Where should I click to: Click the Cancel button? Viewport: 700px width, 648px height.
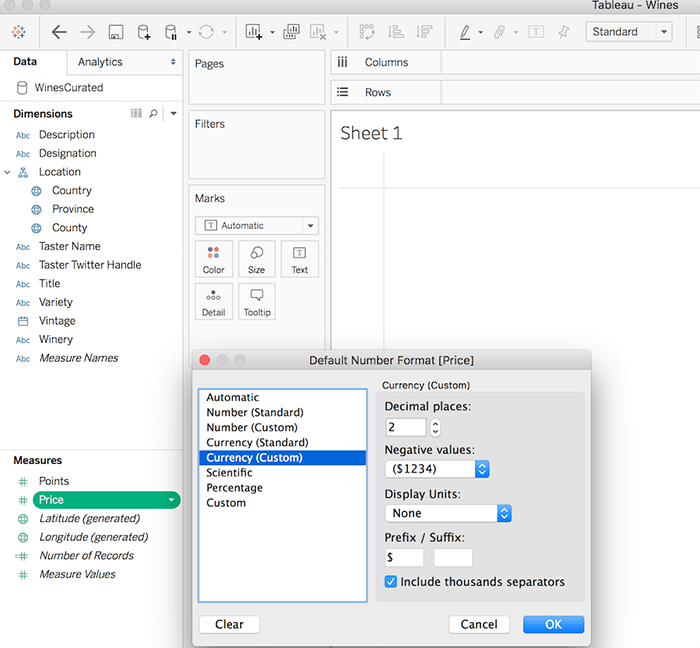pyautogui.click(x=479, y=624)
